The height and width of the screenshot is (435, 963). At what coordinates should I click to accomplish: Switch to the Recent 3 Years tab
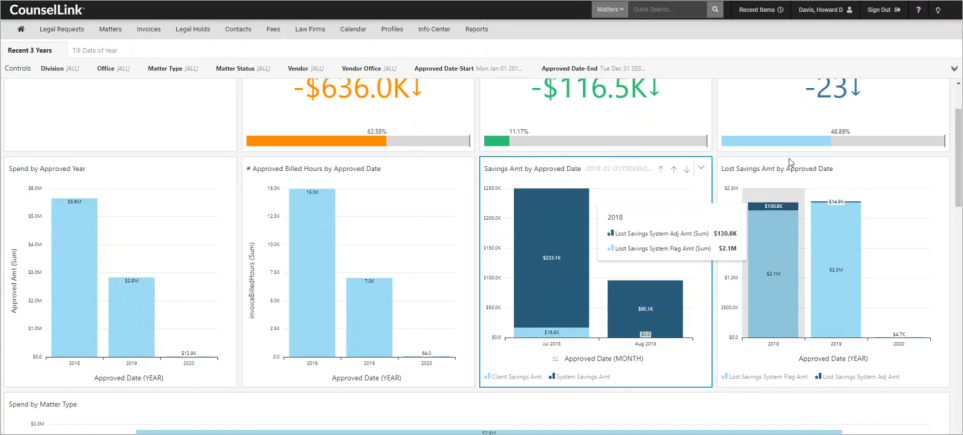click(x=29, y=50)
